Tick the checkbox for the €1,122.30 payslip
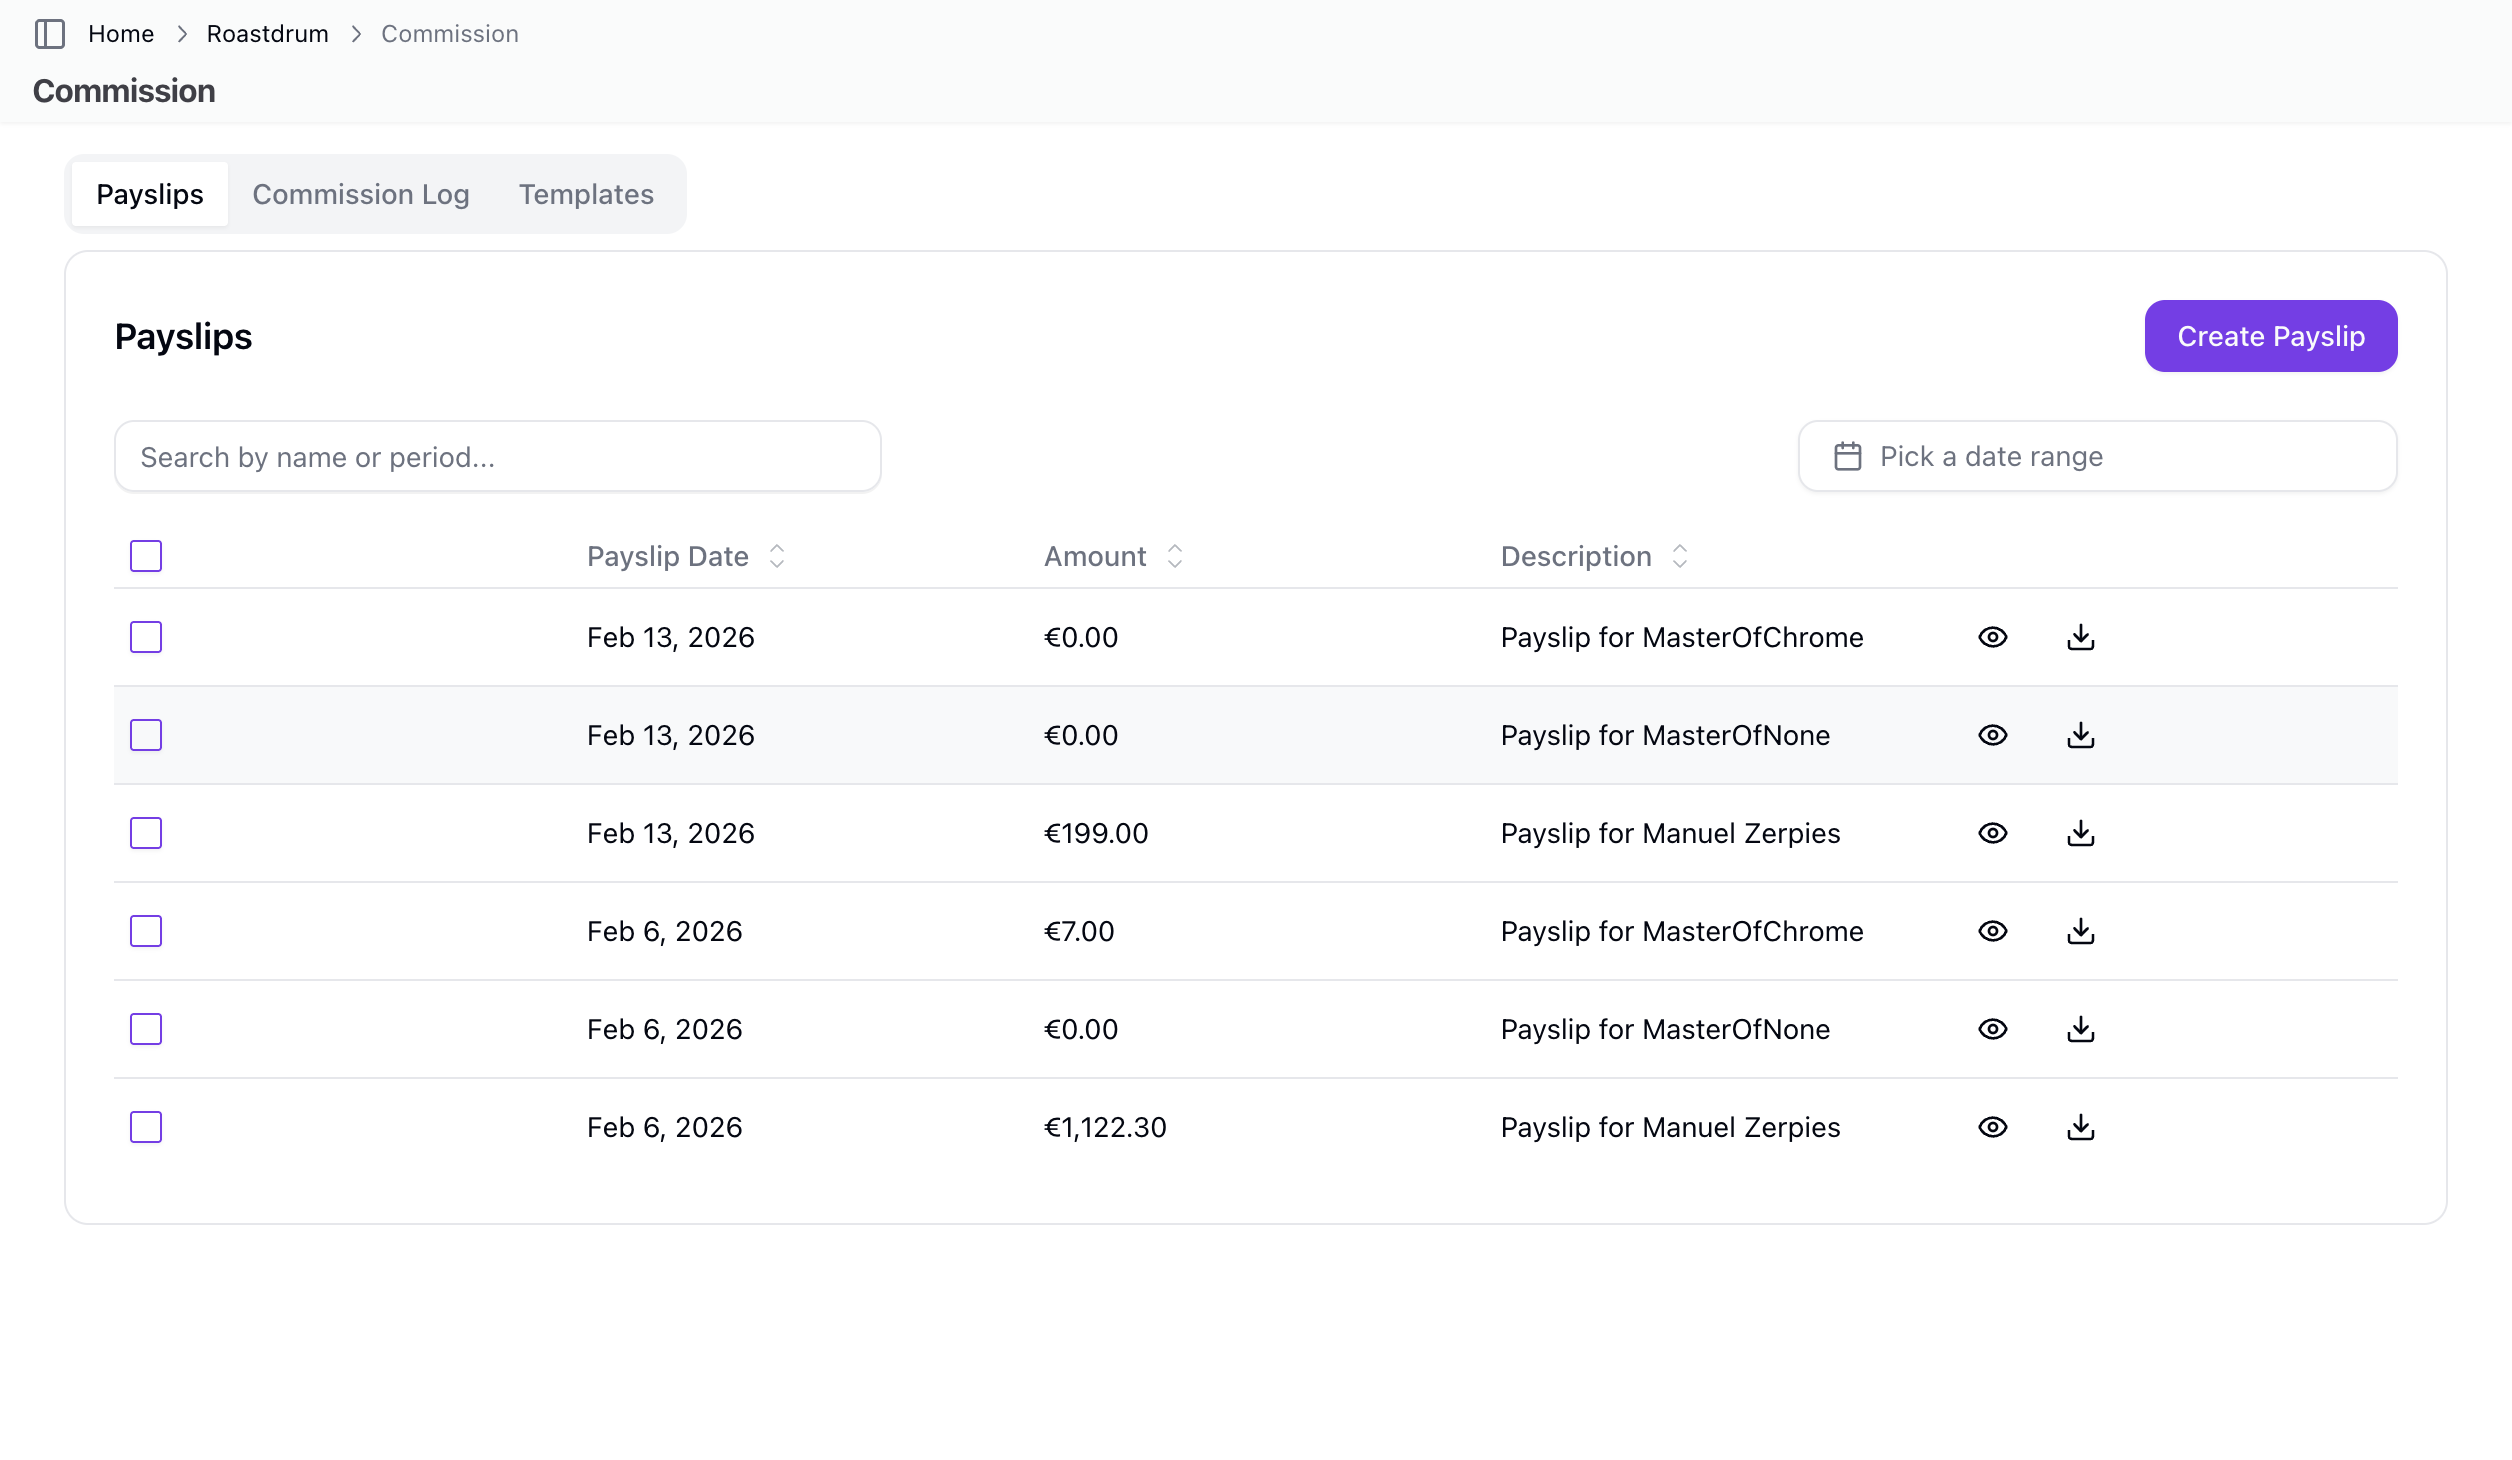 pos(146,1127)
